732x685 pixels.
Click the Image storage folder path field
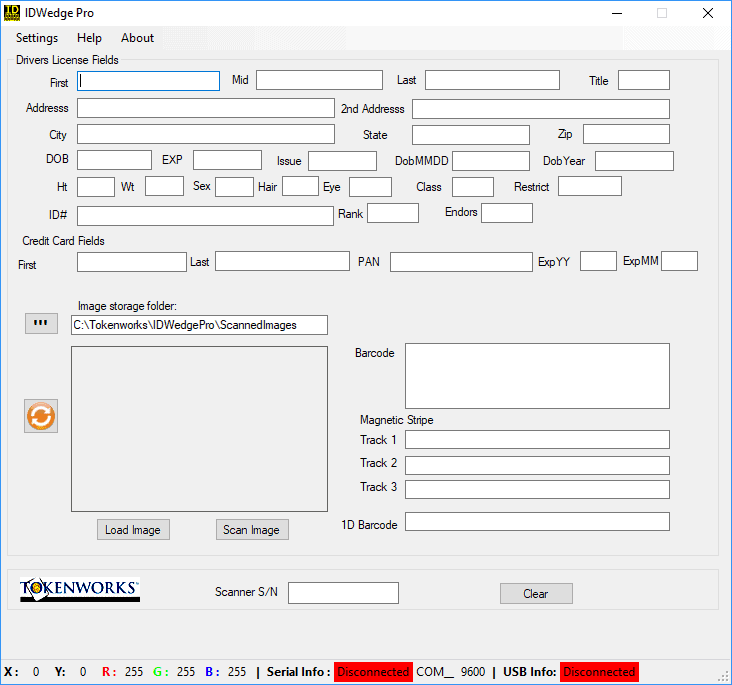click(x=199, y=325)
